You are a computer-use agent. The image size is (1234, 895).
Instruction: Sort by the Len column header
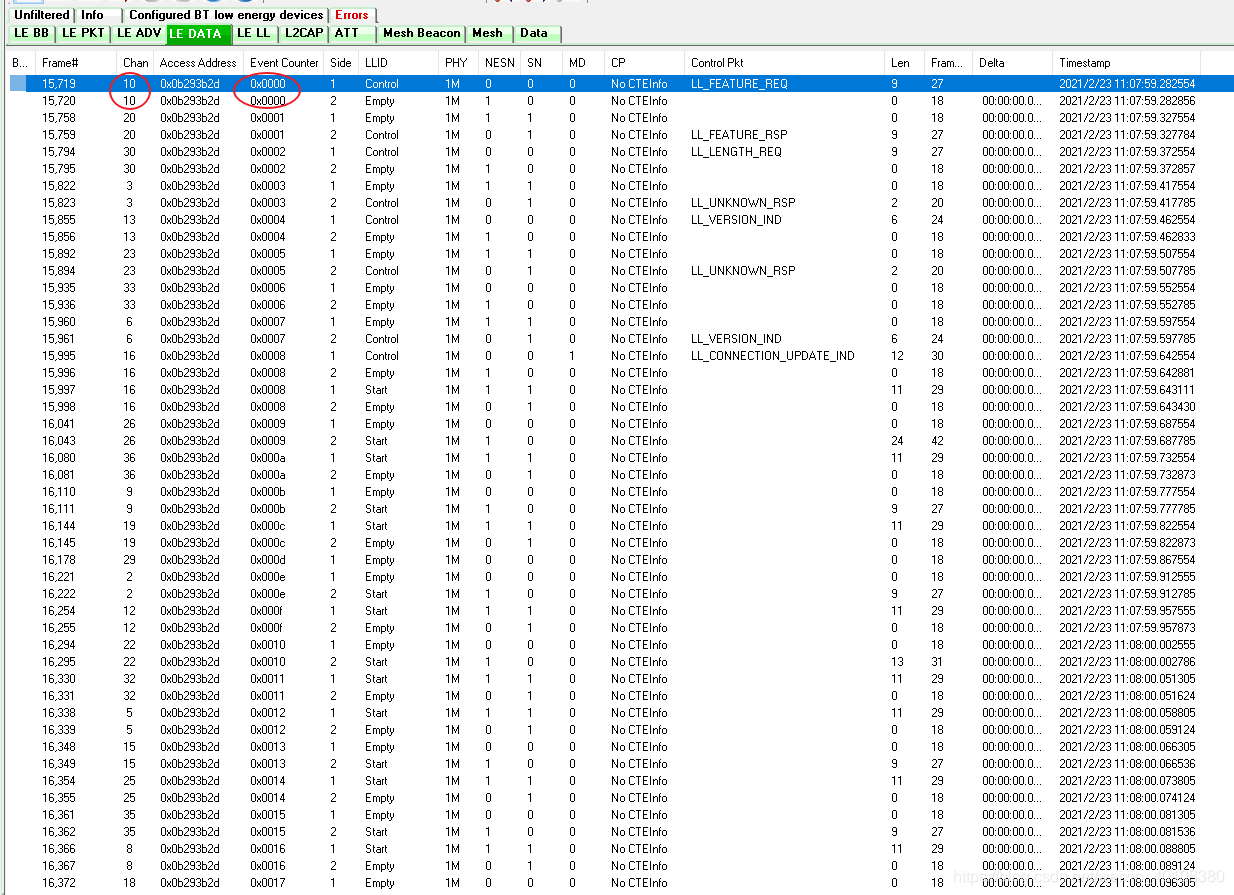coord(905,63)
